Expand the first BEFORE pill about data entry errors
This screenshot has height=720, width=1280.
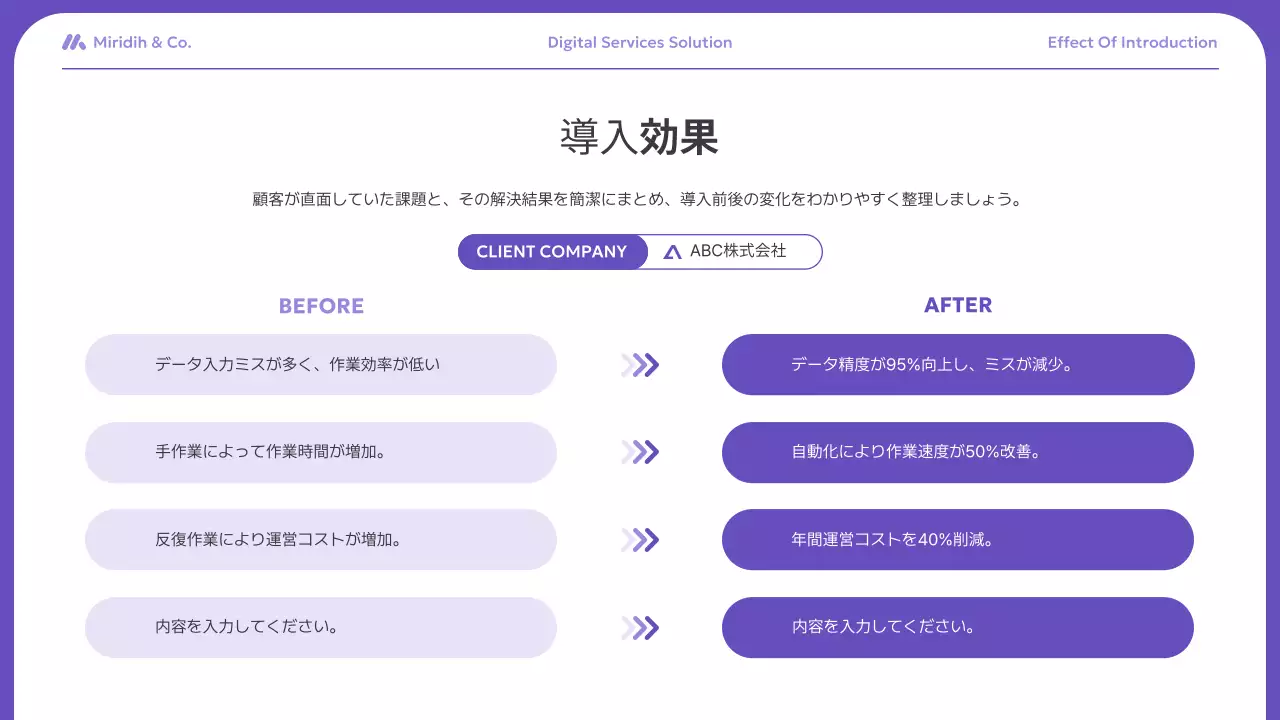click(321, 365)
